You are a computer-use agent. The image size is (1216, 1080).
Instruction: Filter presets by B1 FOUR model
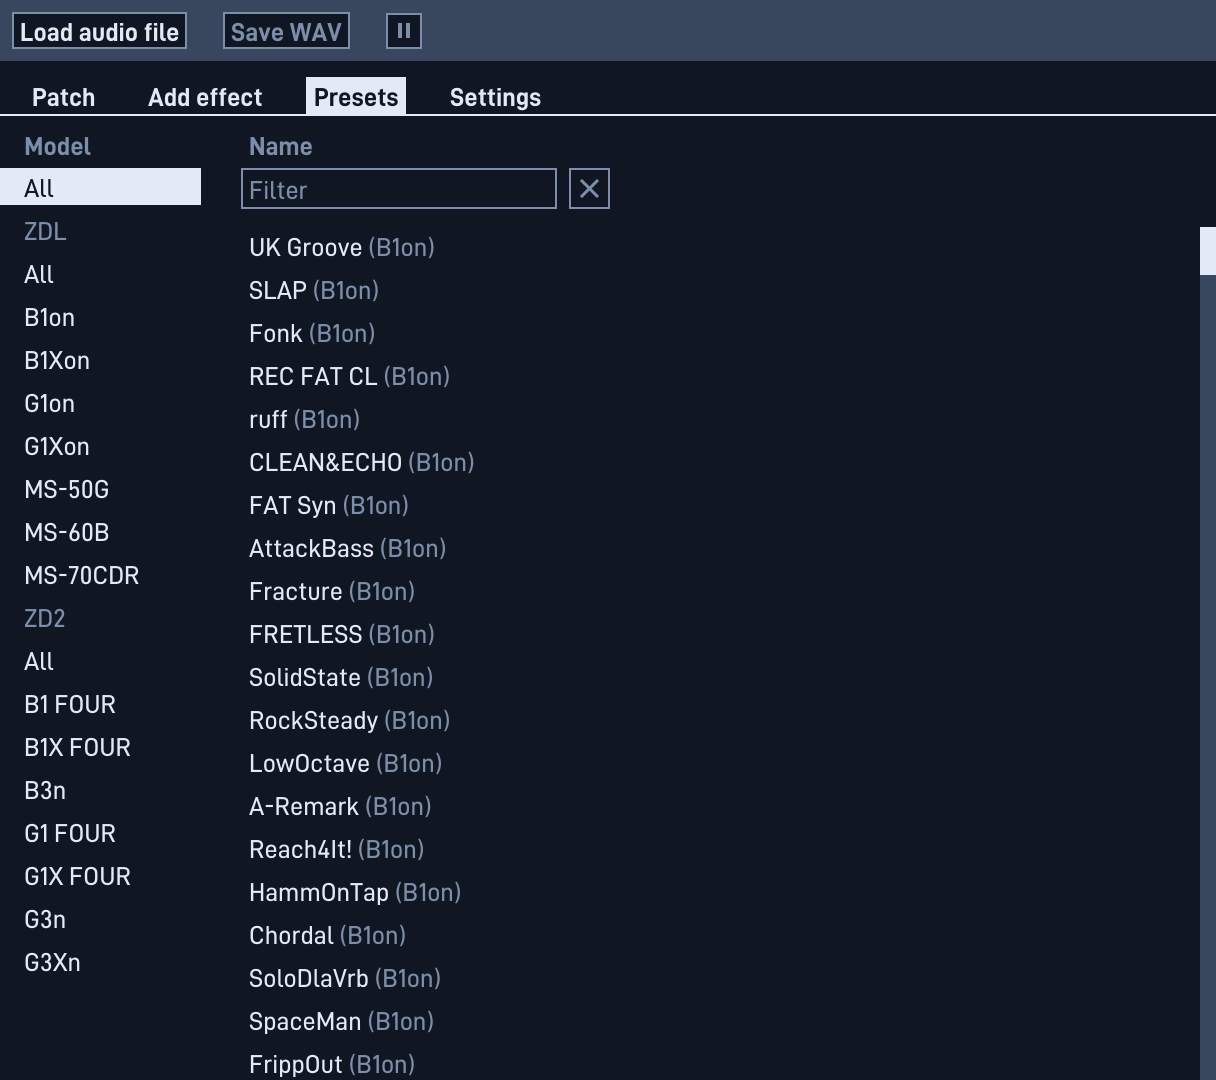click(100, 704)
